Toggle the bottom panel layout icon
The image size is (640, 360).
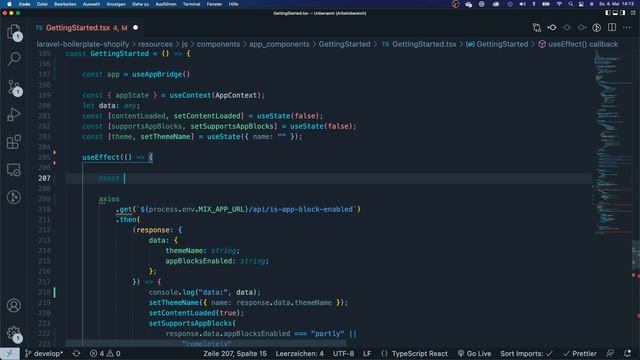click(615, 13)
